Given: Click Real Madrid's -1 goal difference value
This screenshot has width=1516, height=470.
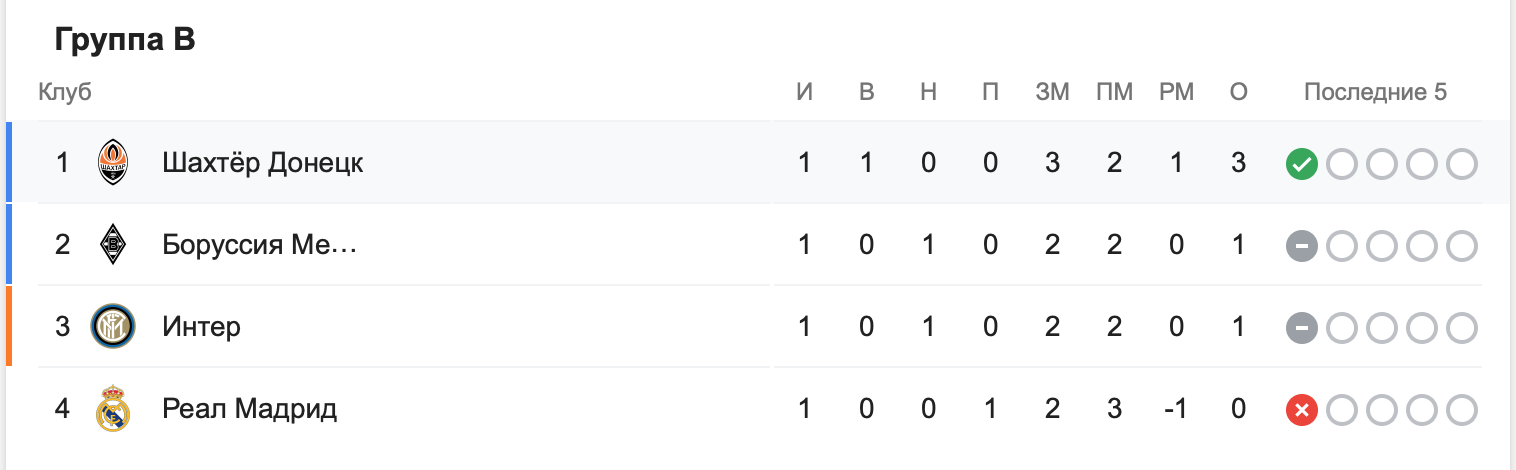Looking at the screenshot, I should (1177, 409).
